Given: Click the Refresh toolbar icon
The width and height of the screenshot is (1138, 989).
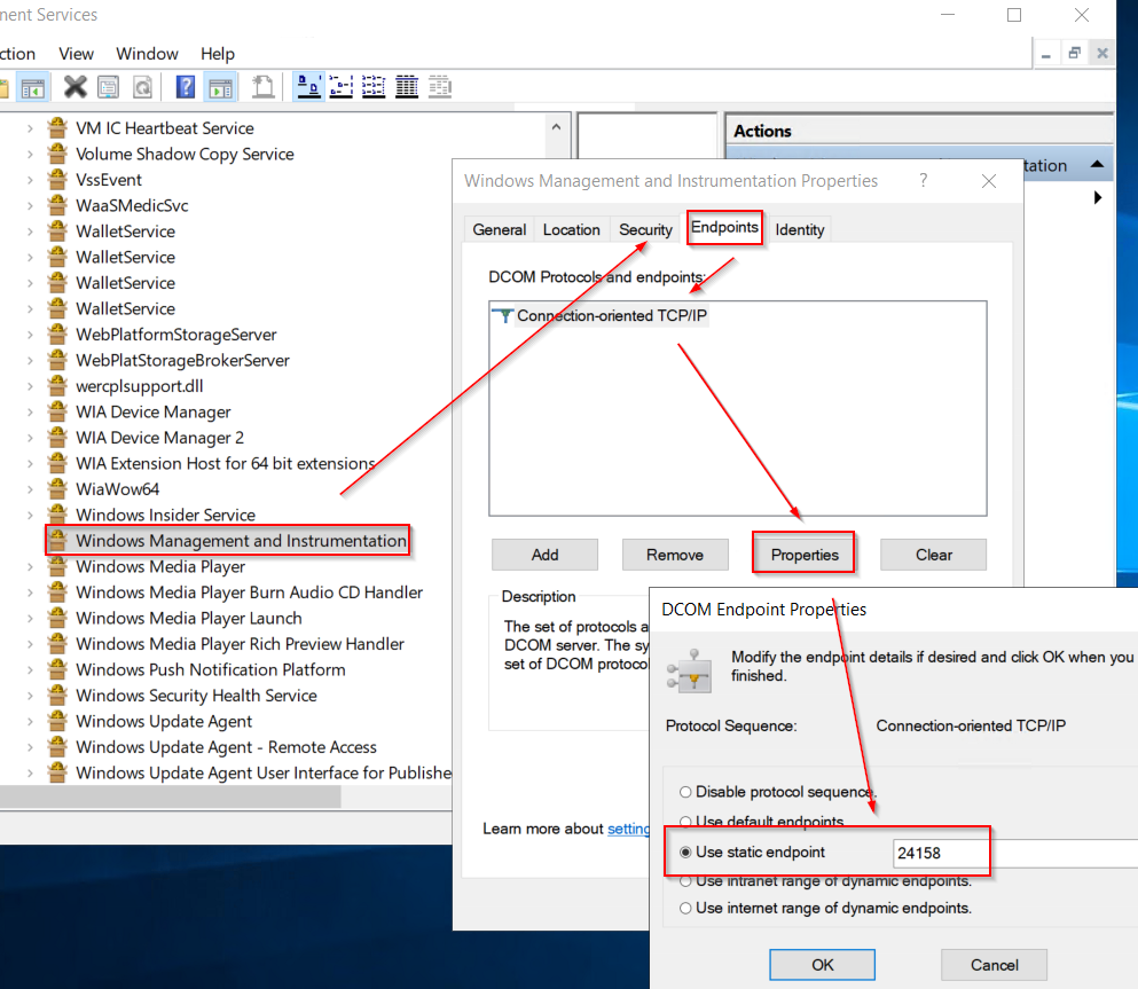Looking at the screenshot, I should point(143,87).
